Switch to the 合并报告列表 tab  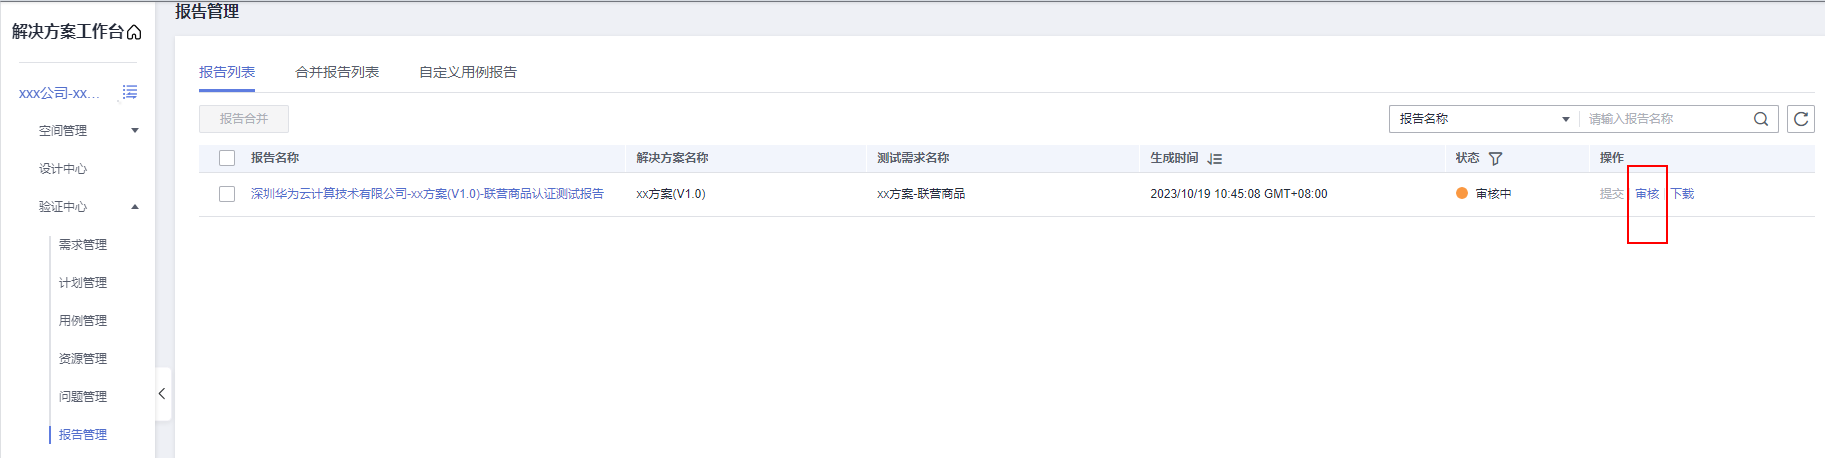(x=337, y=72)
